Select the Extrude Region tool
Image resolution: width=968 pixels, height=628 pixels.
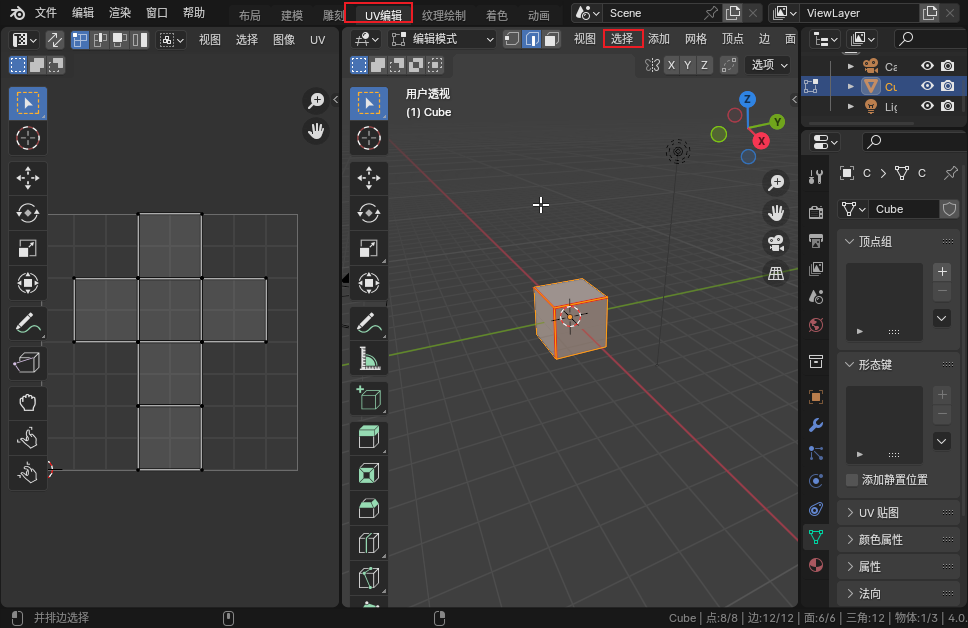tap(369, 437)
